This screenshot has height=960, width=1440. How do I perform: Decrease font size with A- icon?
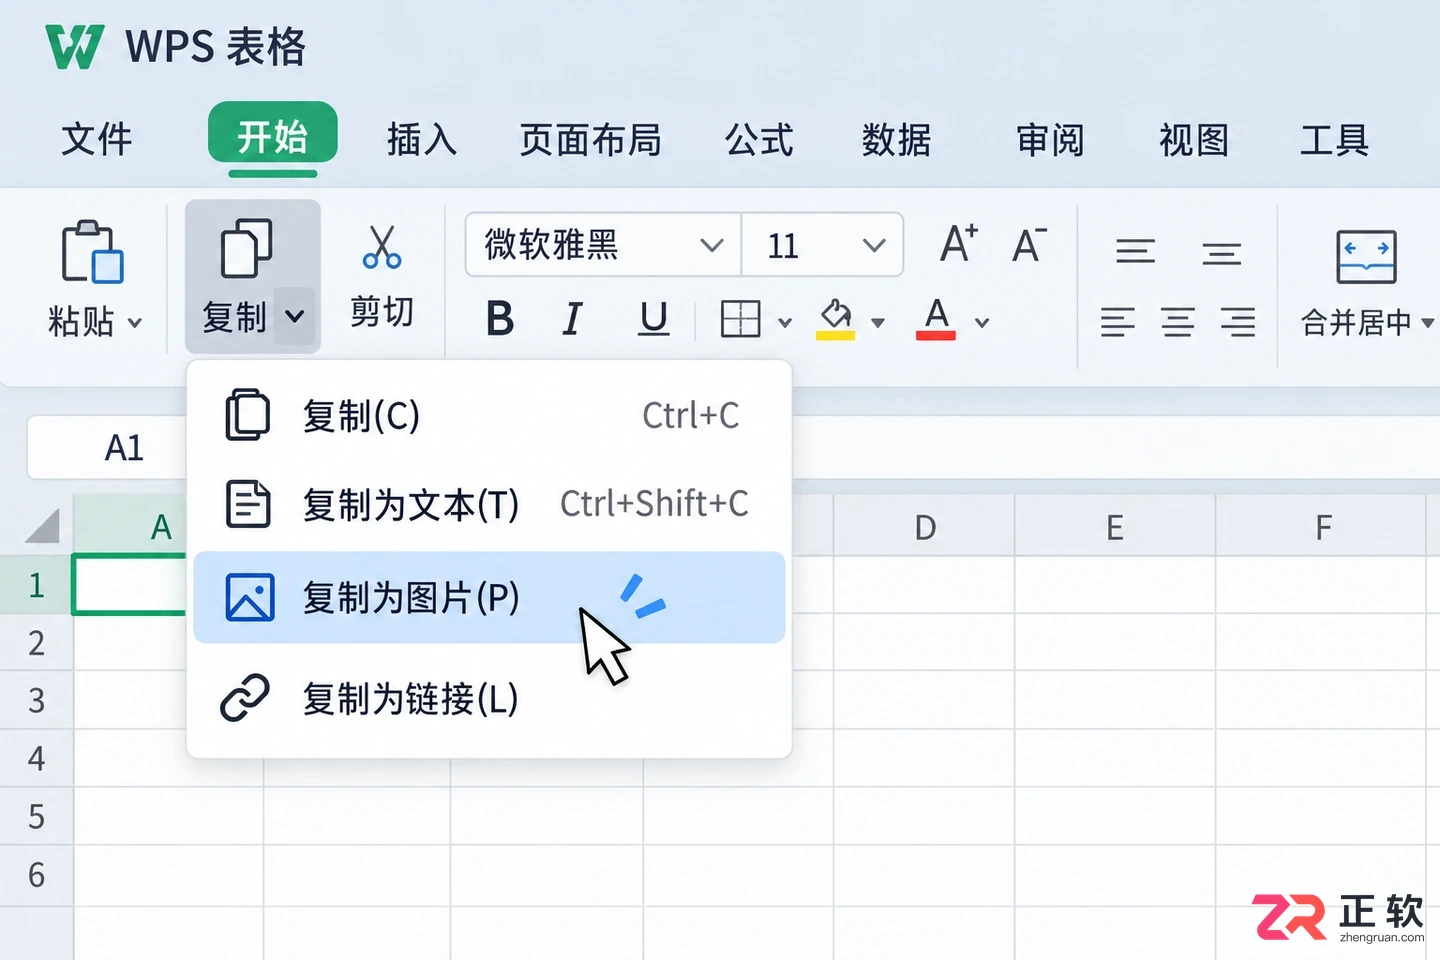[x=1029, y=244]
